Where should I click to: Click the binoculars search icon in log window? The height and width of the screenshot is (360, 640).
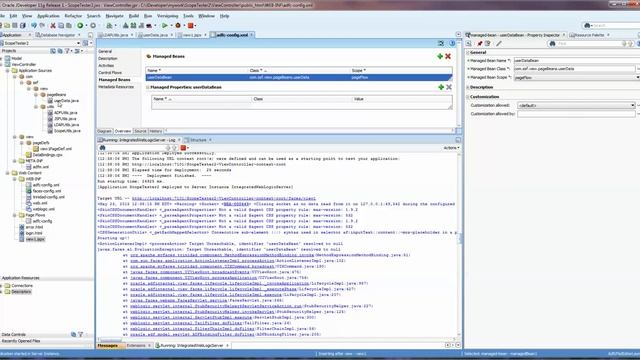tap(102, 148)
